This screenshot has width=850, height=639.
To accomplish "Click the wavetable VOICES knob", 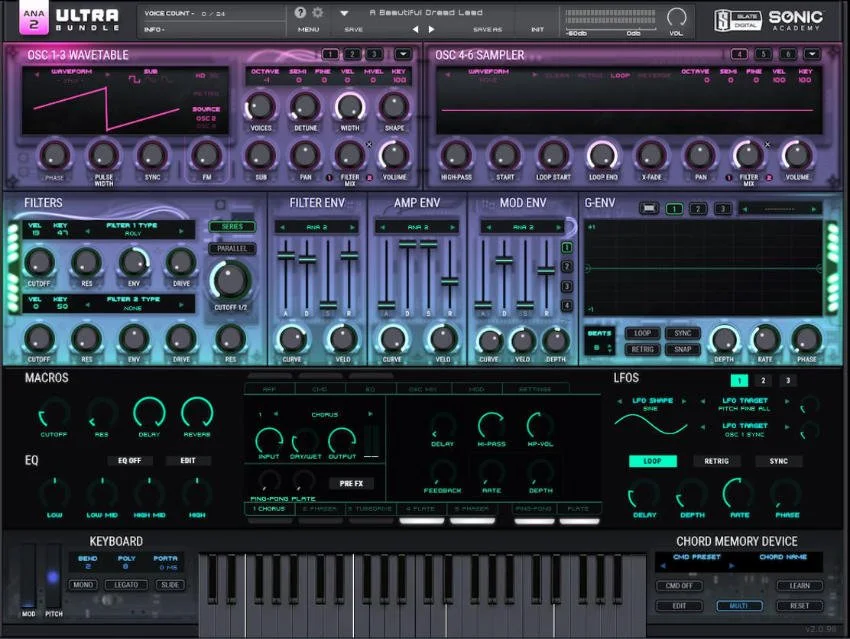I will tap(261, 107).
